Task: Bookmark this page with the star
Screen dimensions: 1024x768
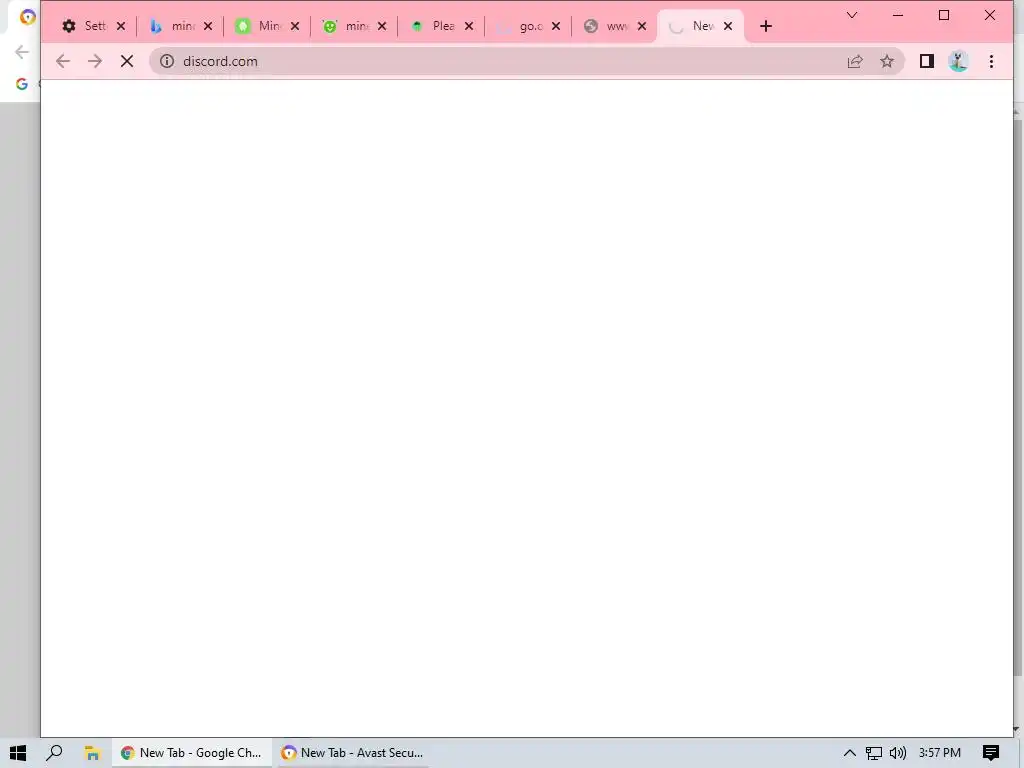Action: [886, 61]
